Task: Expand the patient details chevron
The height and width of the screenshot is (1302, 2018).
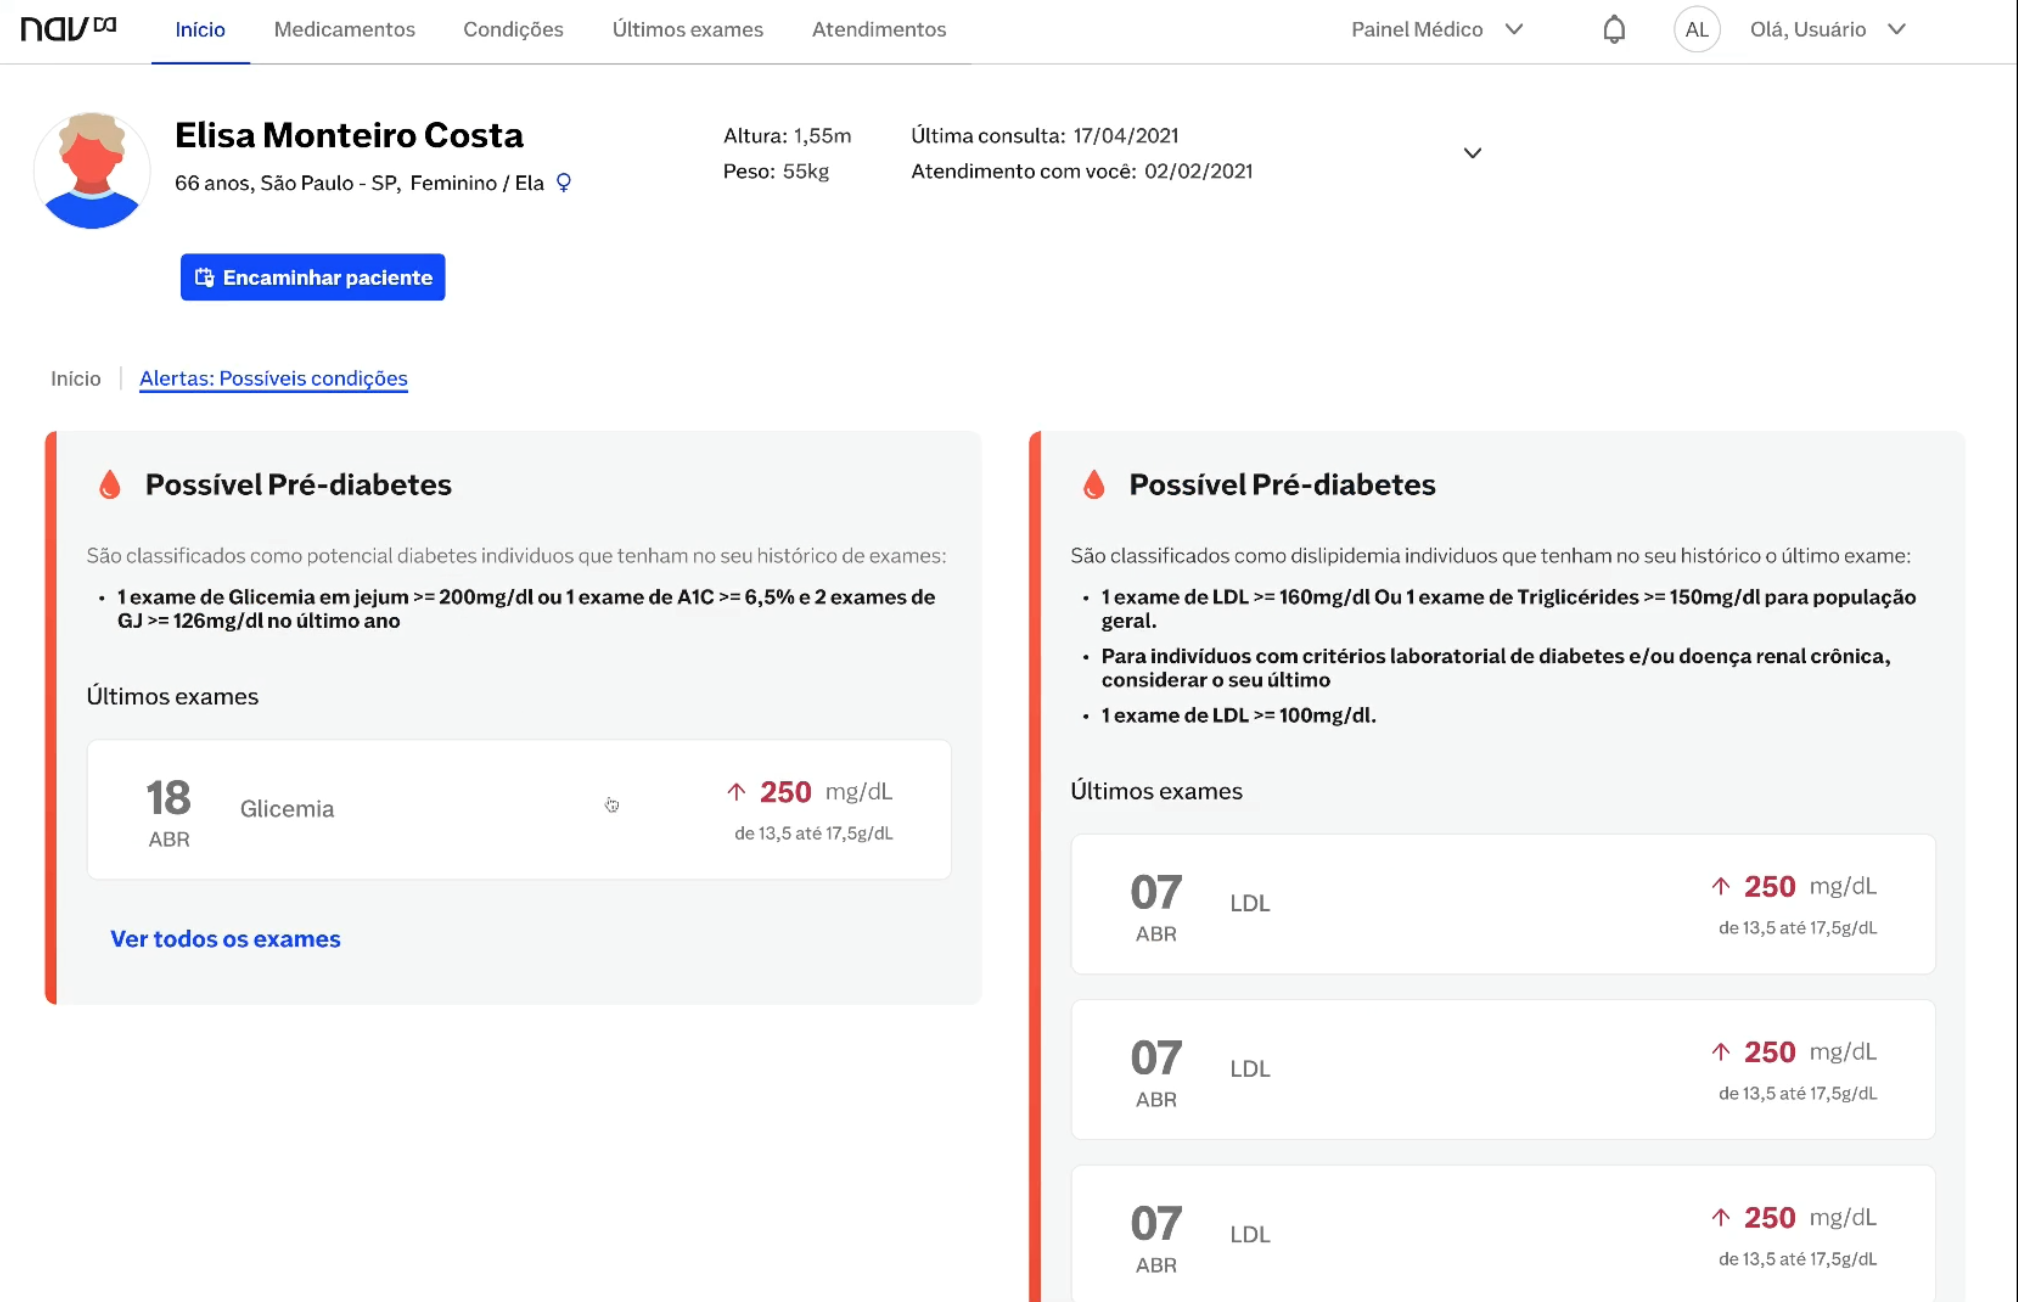Action: point(1472,153)
